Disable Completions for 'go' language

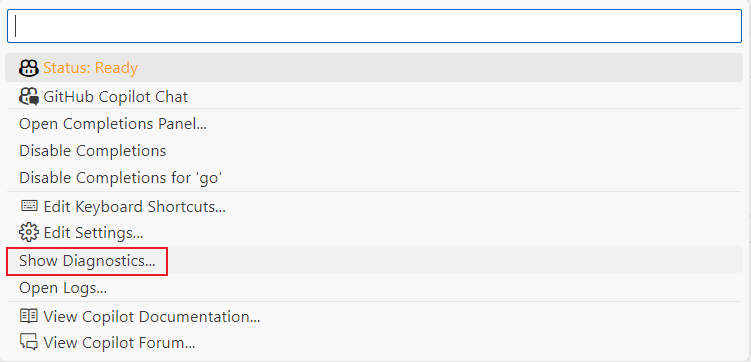point(121,178)
